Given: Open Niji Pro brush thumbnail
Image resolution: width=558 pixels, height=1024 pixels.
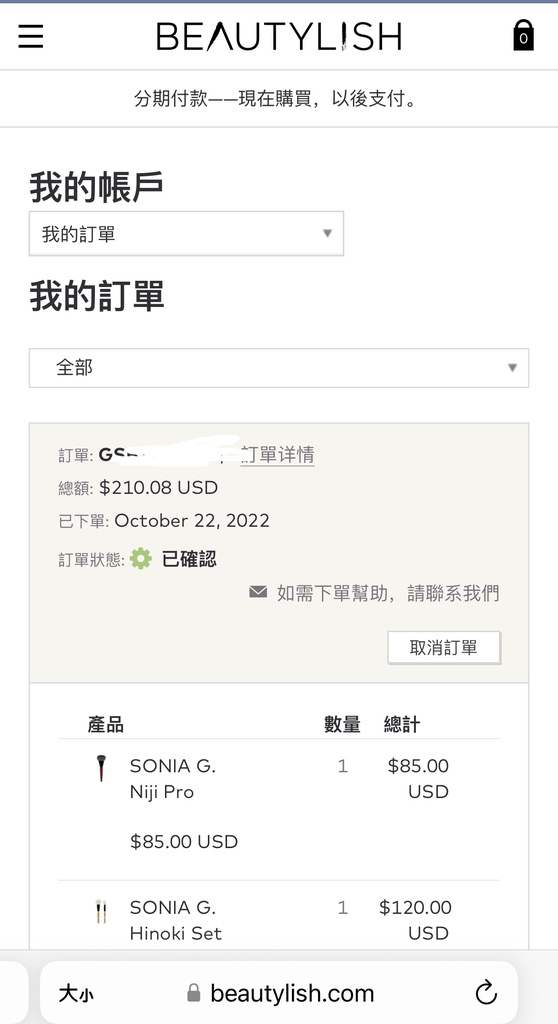Looking at the screenshot, I should (101, 768).
